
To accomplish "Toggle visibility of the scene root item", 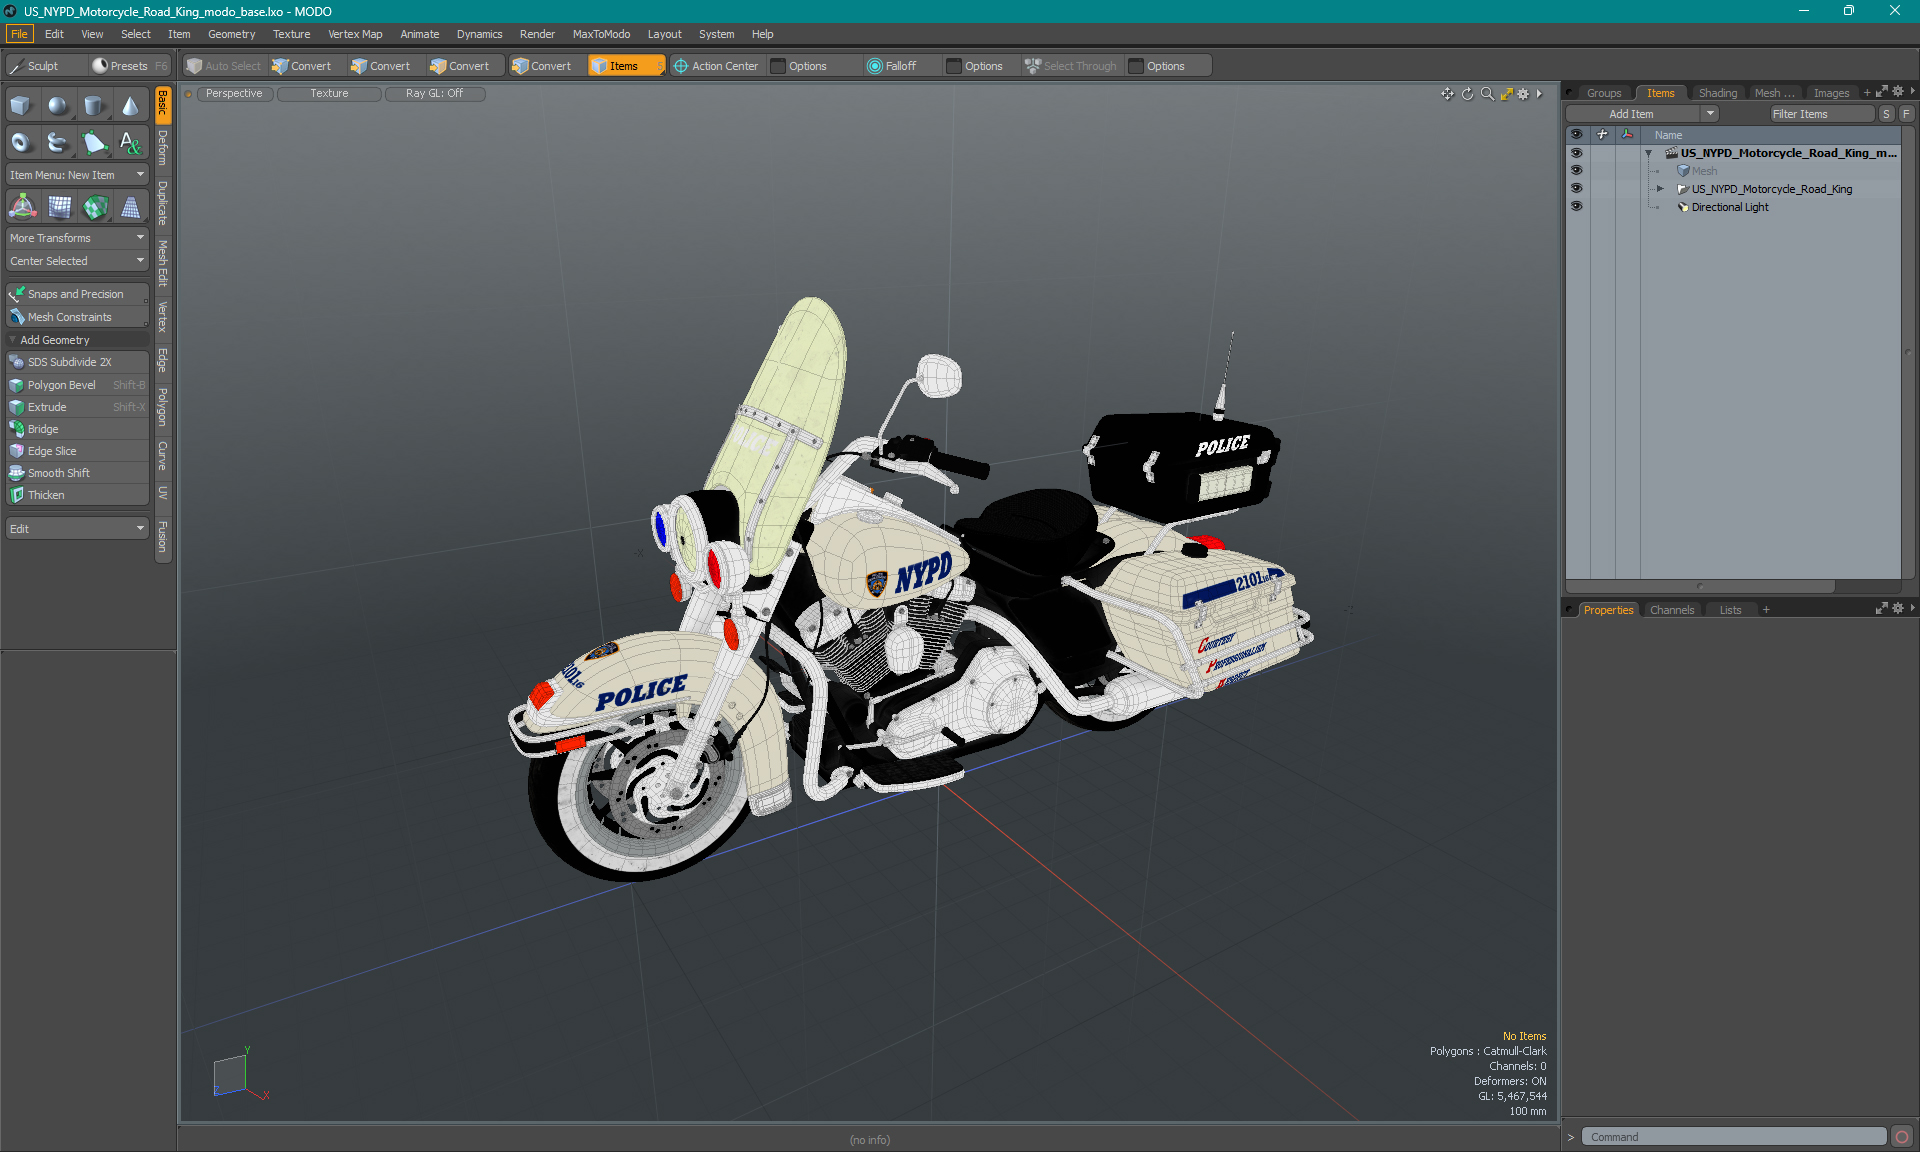I will coord(1576,153).
